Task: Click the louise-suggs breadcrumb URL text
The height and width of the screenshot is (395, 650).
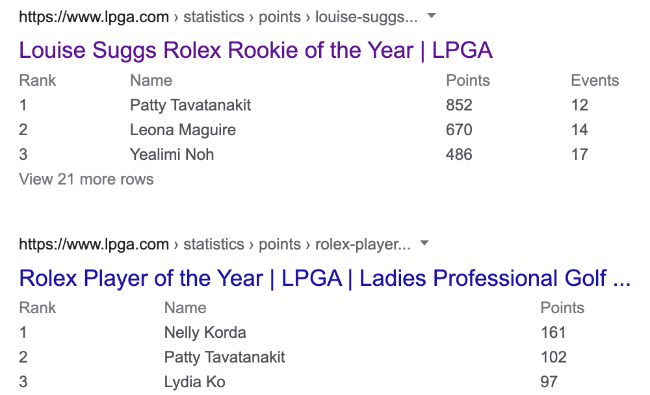Action: click(x=218, y=17)
